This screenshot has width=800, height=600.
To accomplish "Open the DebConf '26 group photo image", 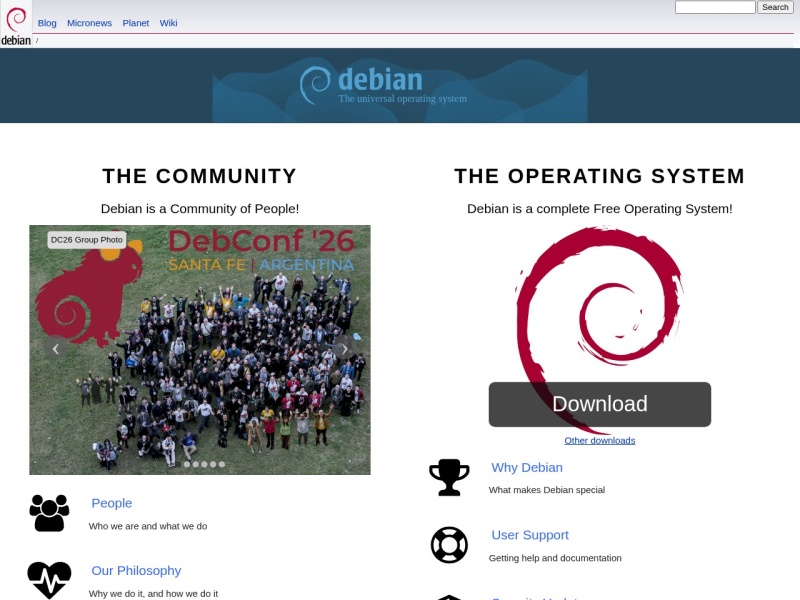I will 200,350.
